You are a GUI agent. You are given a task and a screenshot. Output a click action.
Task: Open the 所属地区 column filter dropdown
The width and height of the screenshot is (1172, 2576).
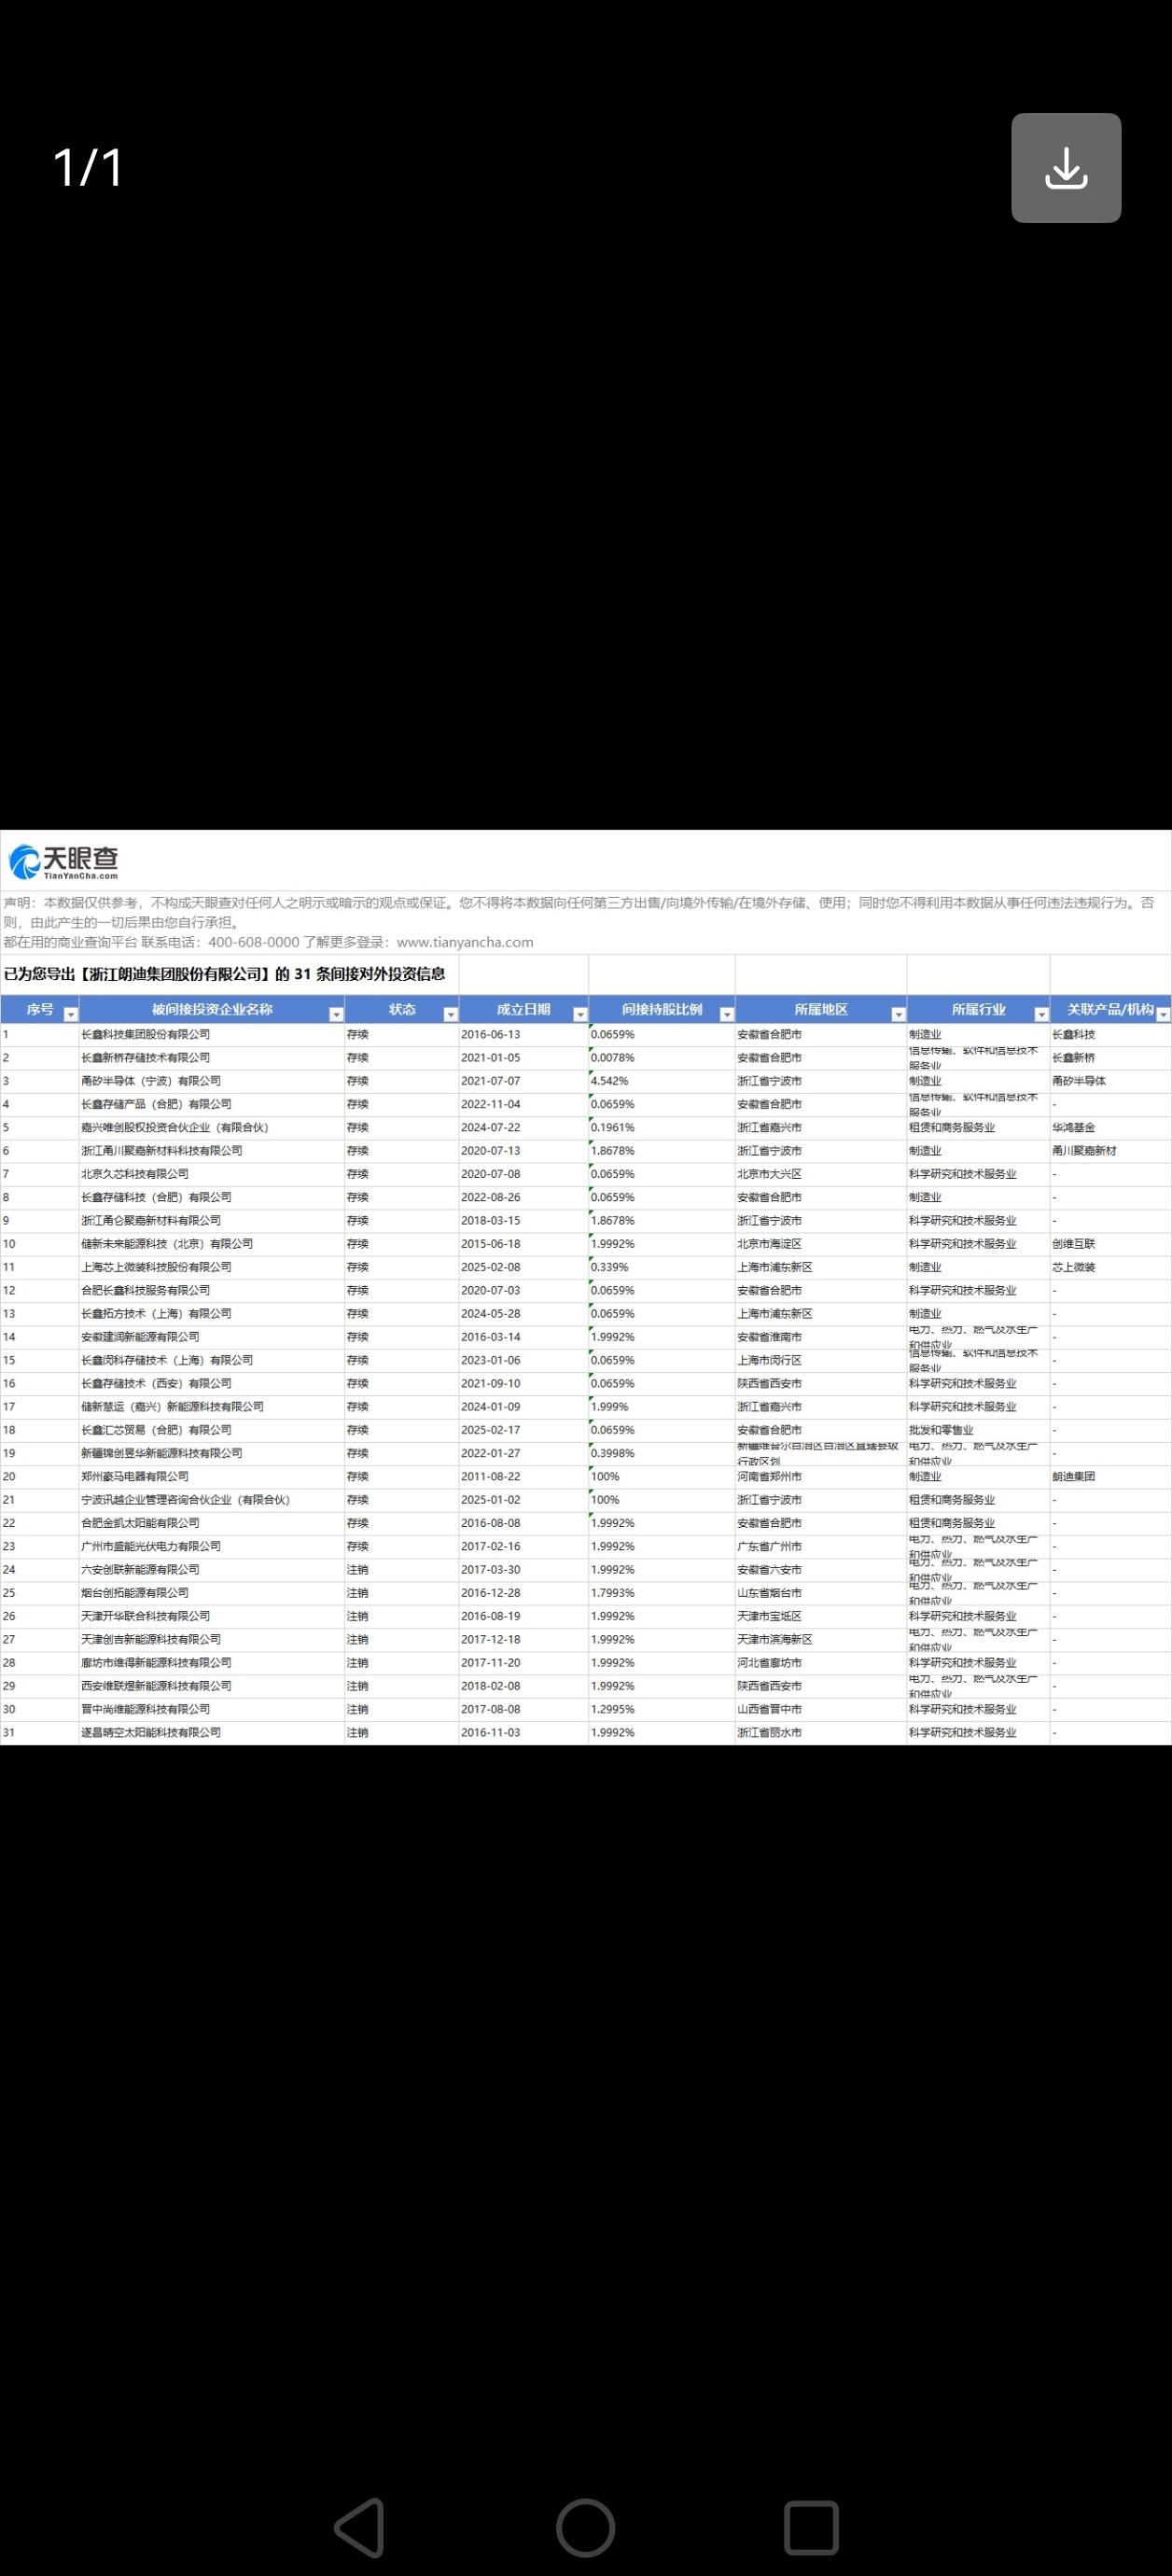[898, 1014]
